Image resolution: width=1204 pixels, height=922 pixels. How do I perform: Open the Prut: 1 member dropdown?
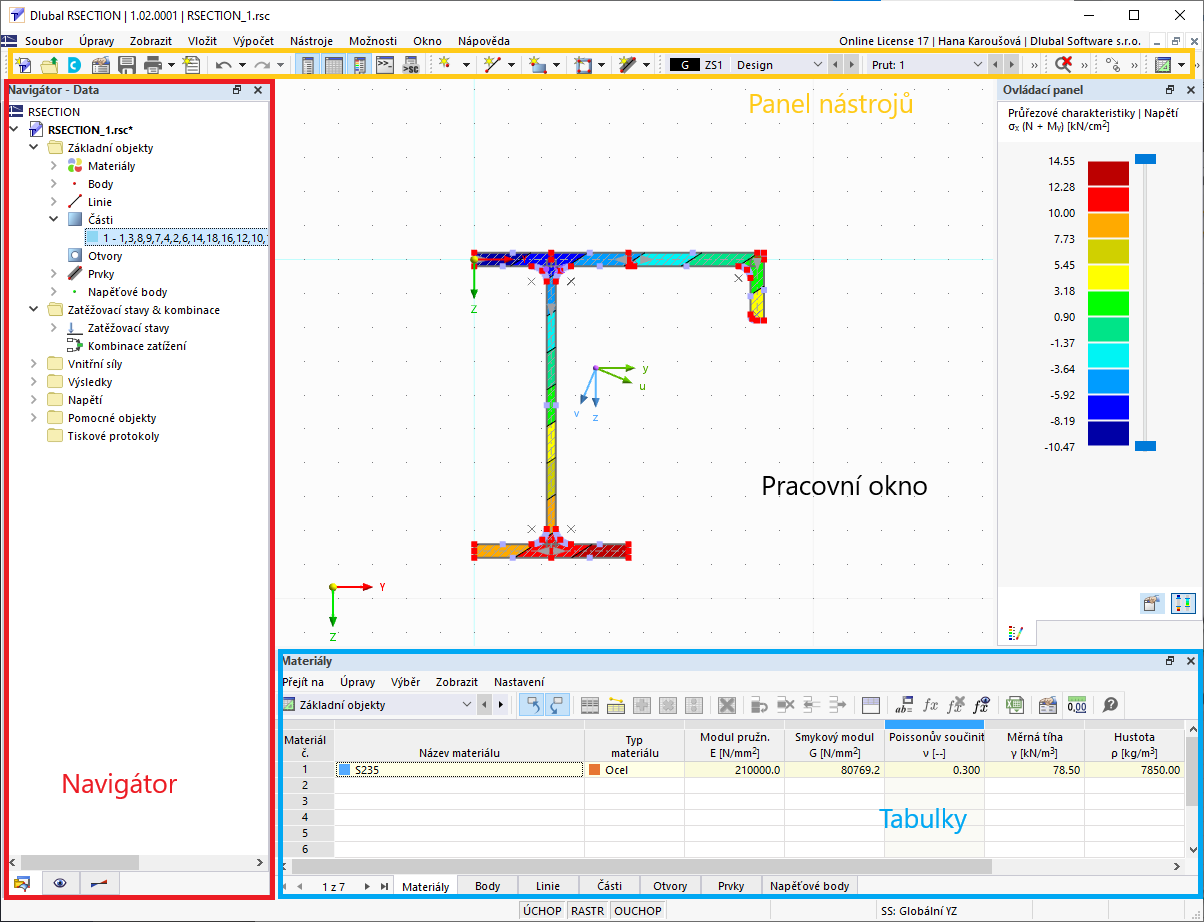(x=978, y=65)
